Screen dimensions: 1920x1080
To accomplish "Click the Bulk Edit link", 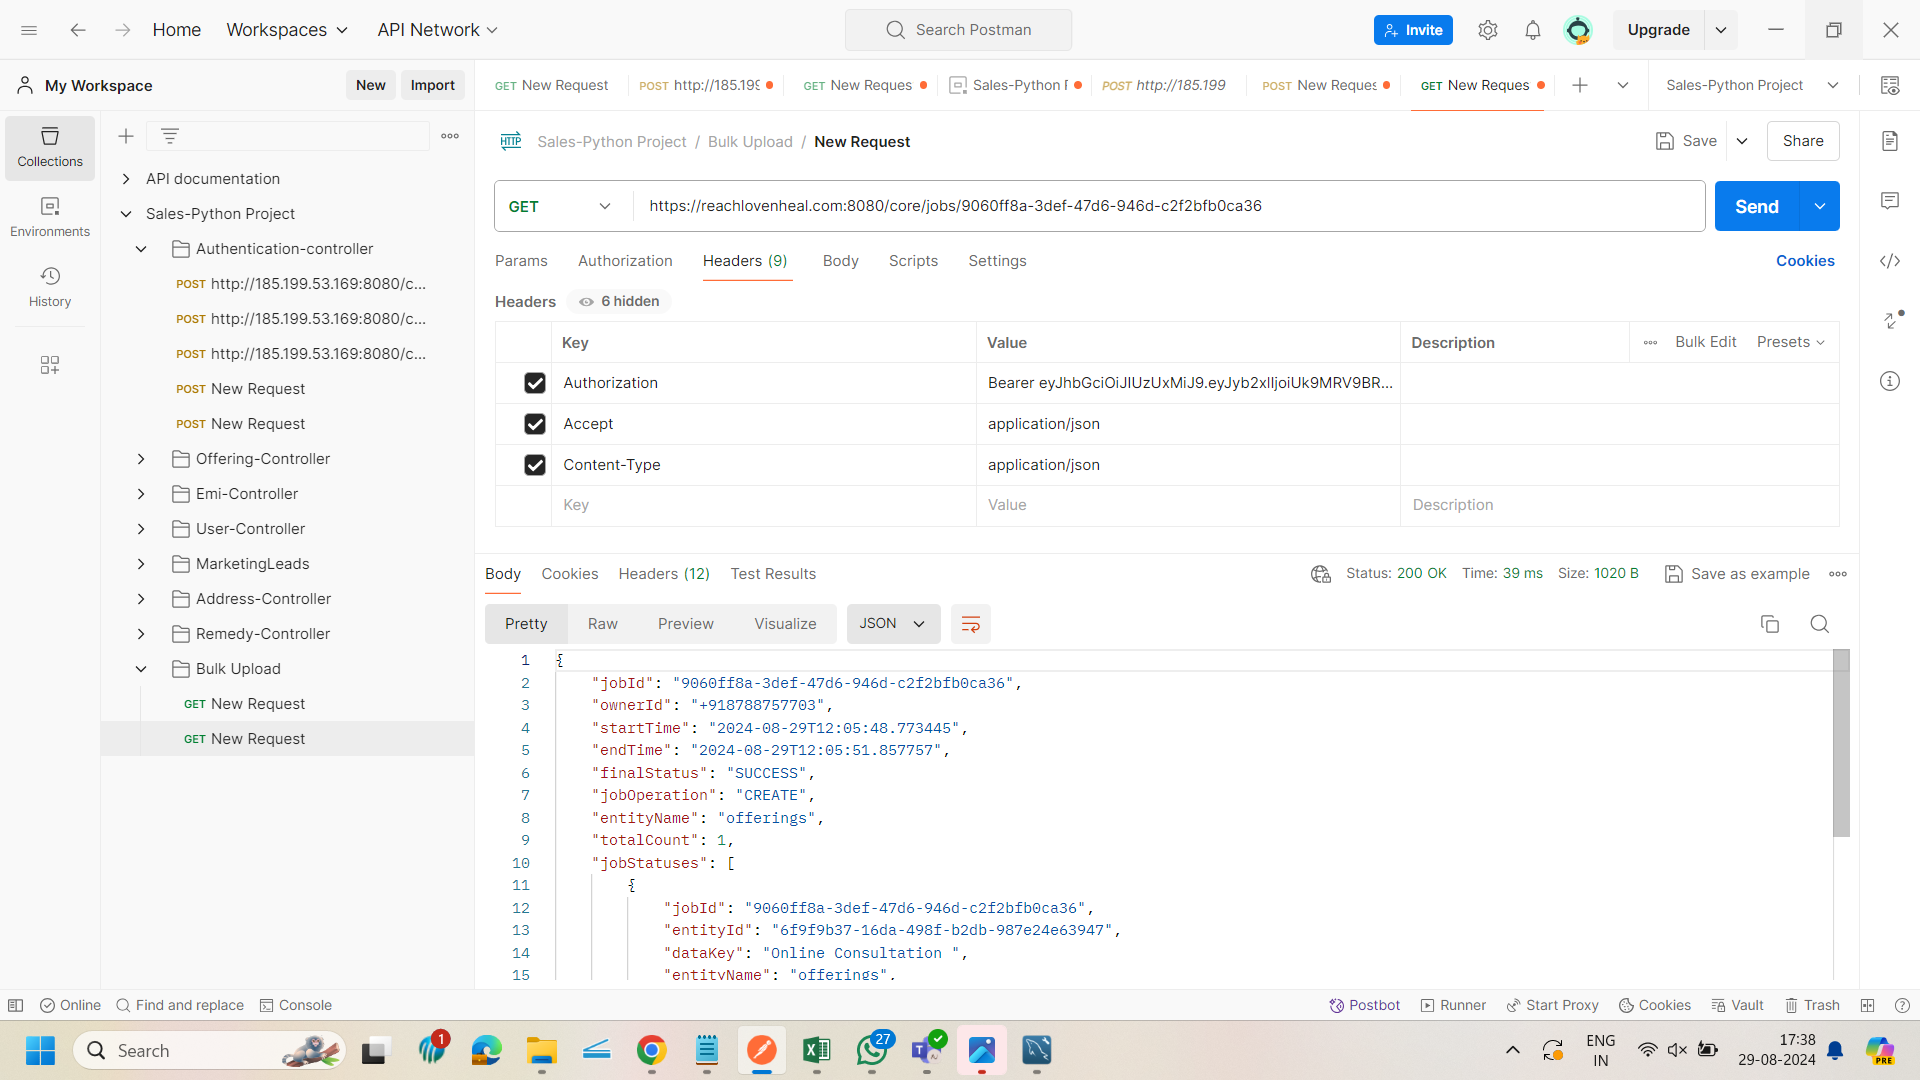I will click(1705, 342).
